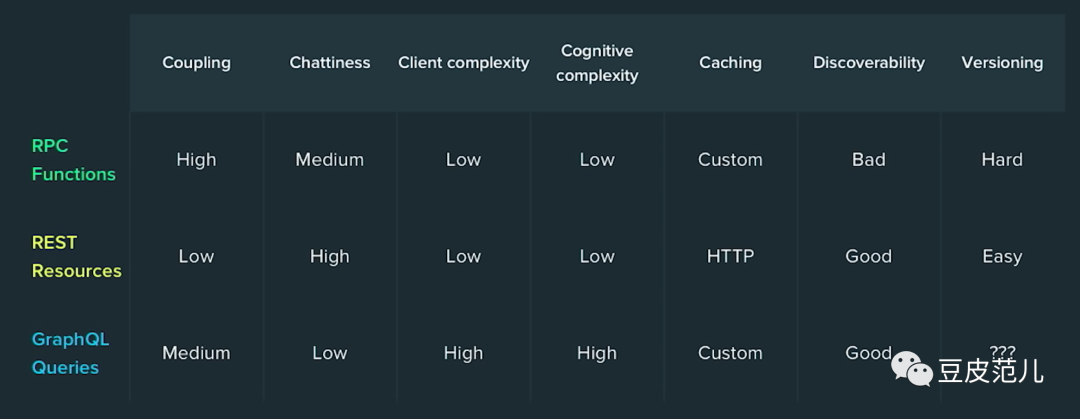Click the High coupling cell for RPC

tap(196, 160)
